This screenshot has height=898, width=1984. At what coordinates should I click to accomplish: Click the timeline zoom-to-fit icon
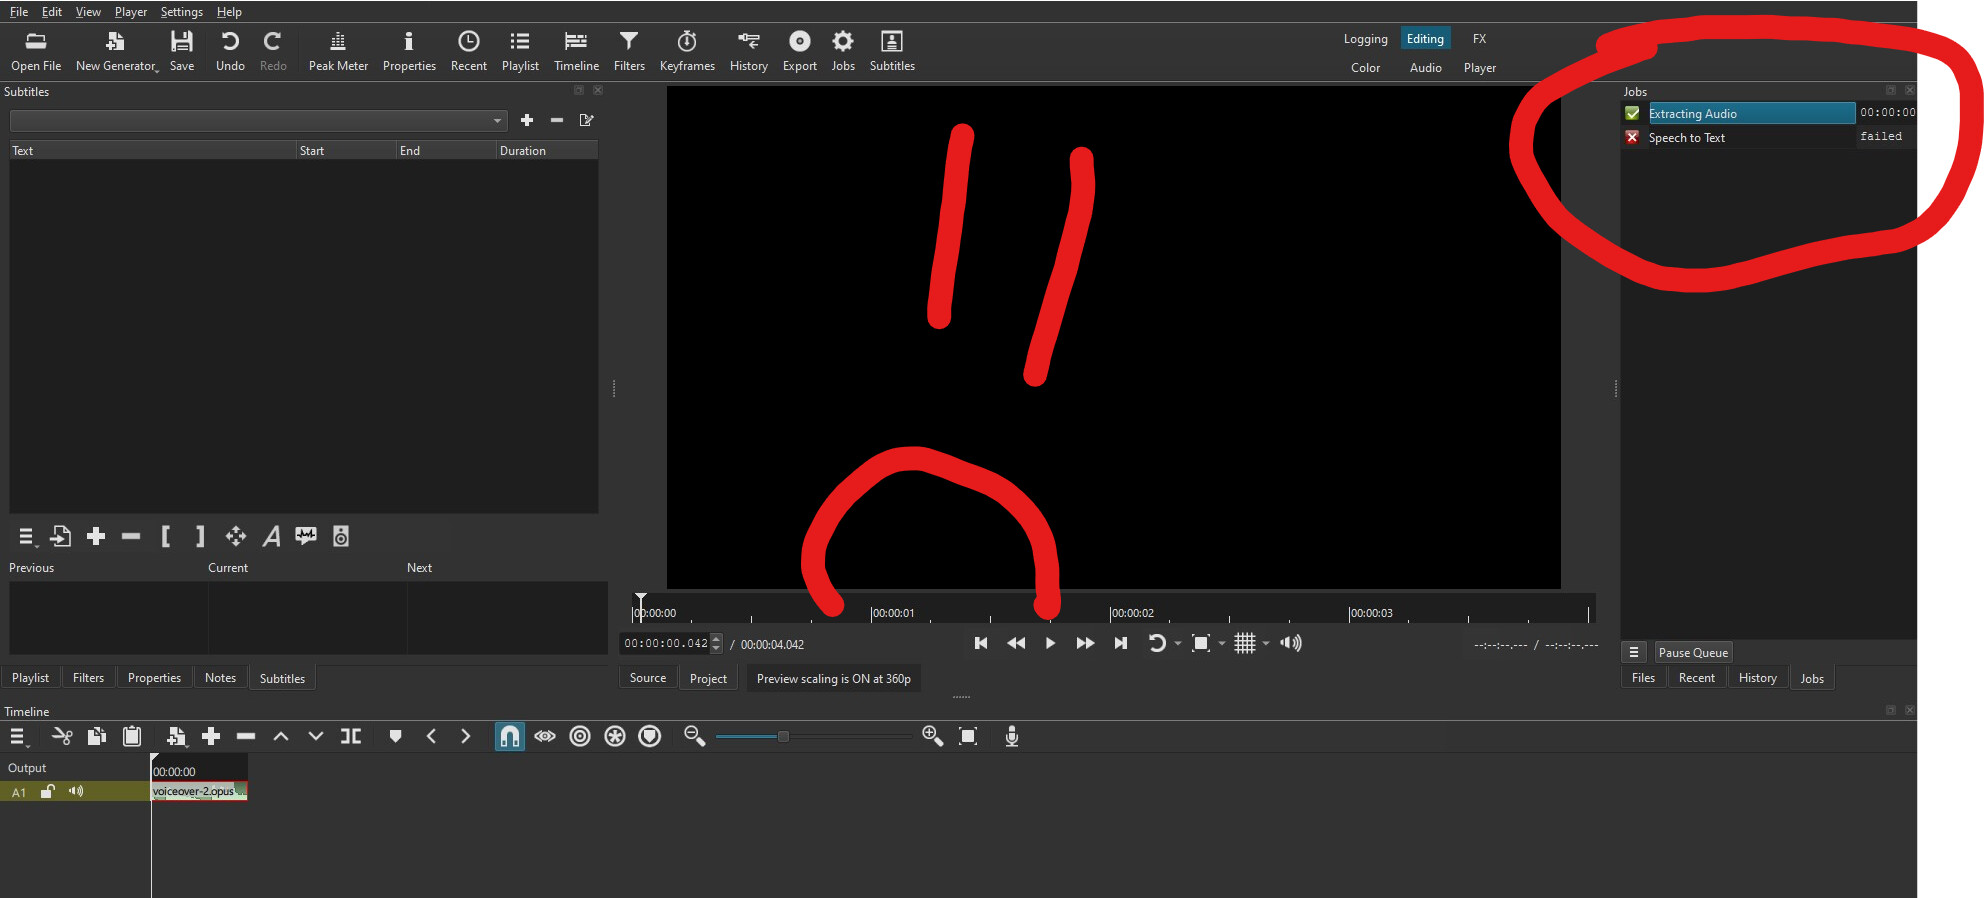point(967,737)
